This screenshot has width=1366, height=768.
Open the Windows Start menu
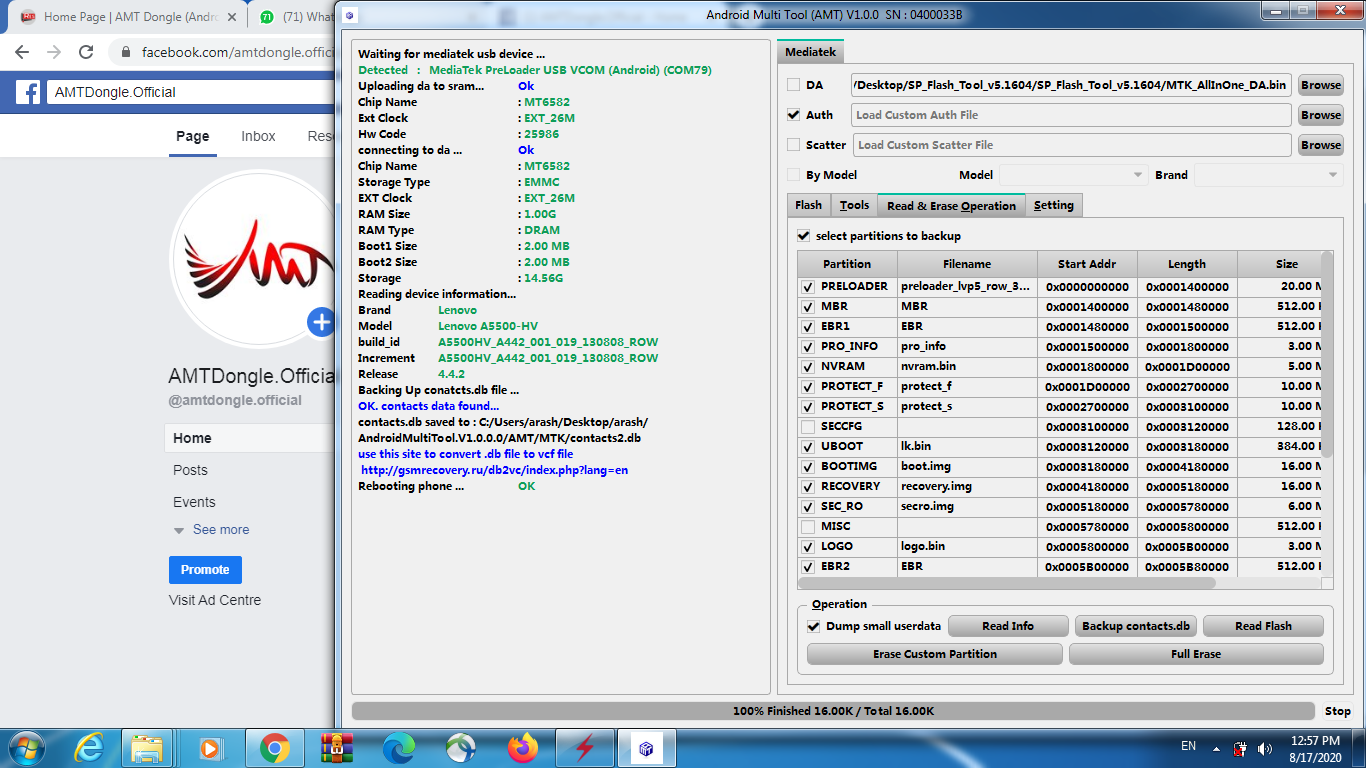pos(26,747)
